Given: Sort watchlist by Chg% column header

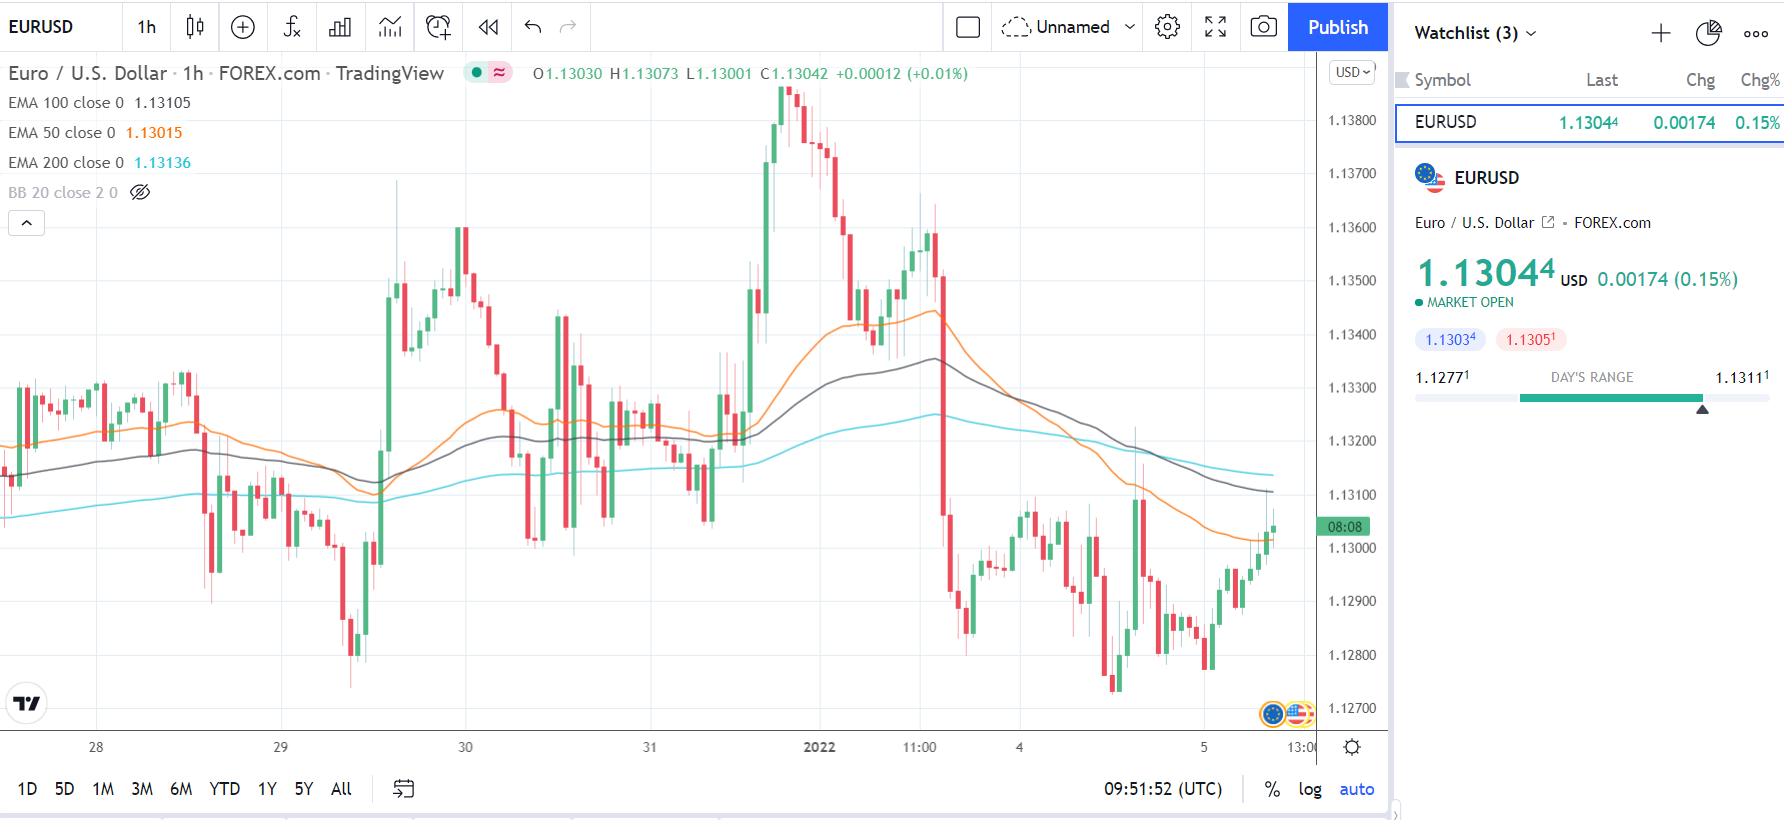Looking at the screenshot, I should [1760, 80].
